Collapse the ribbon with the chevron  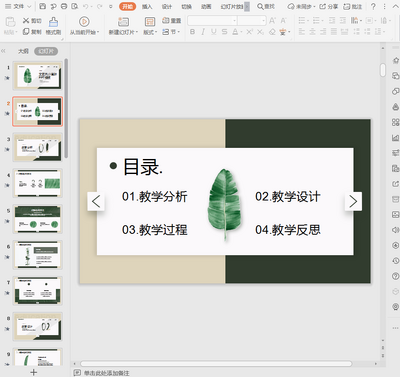tap(395, 6)
